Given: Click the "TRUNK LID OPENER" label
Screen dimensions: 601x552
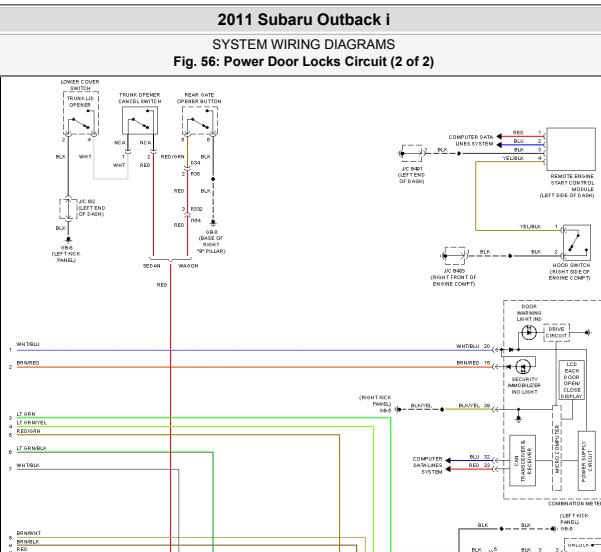Looking at the screenshot, I should (80, 102).
